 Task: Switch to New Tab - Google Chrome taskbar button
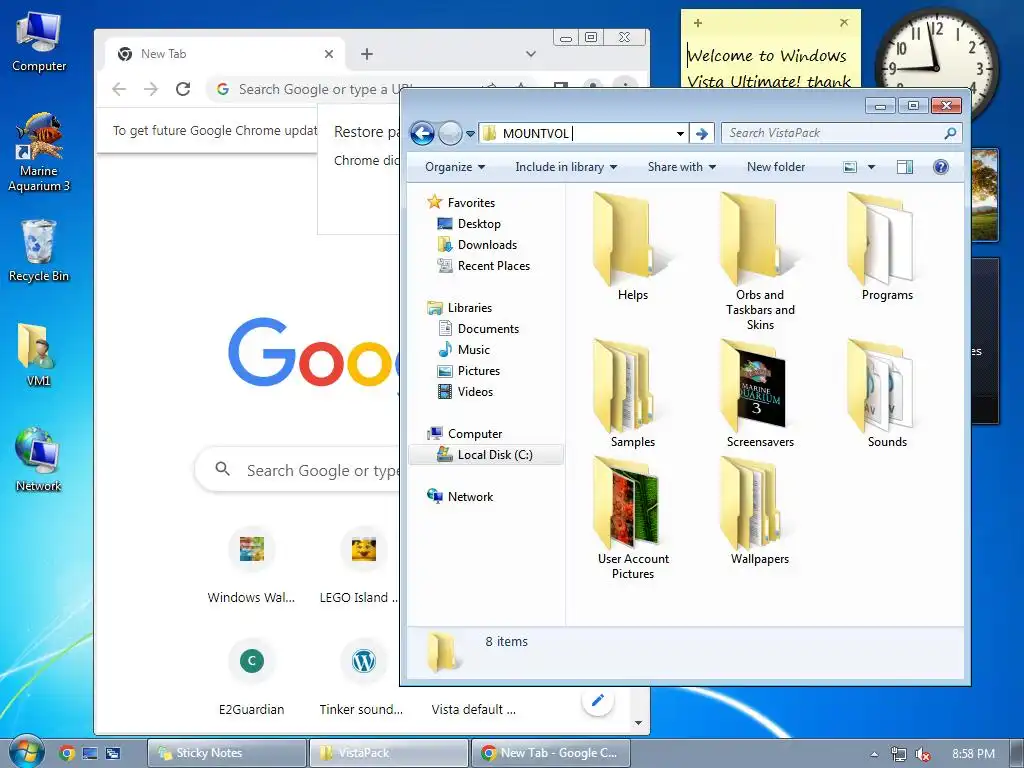click(x=551, y=753)
